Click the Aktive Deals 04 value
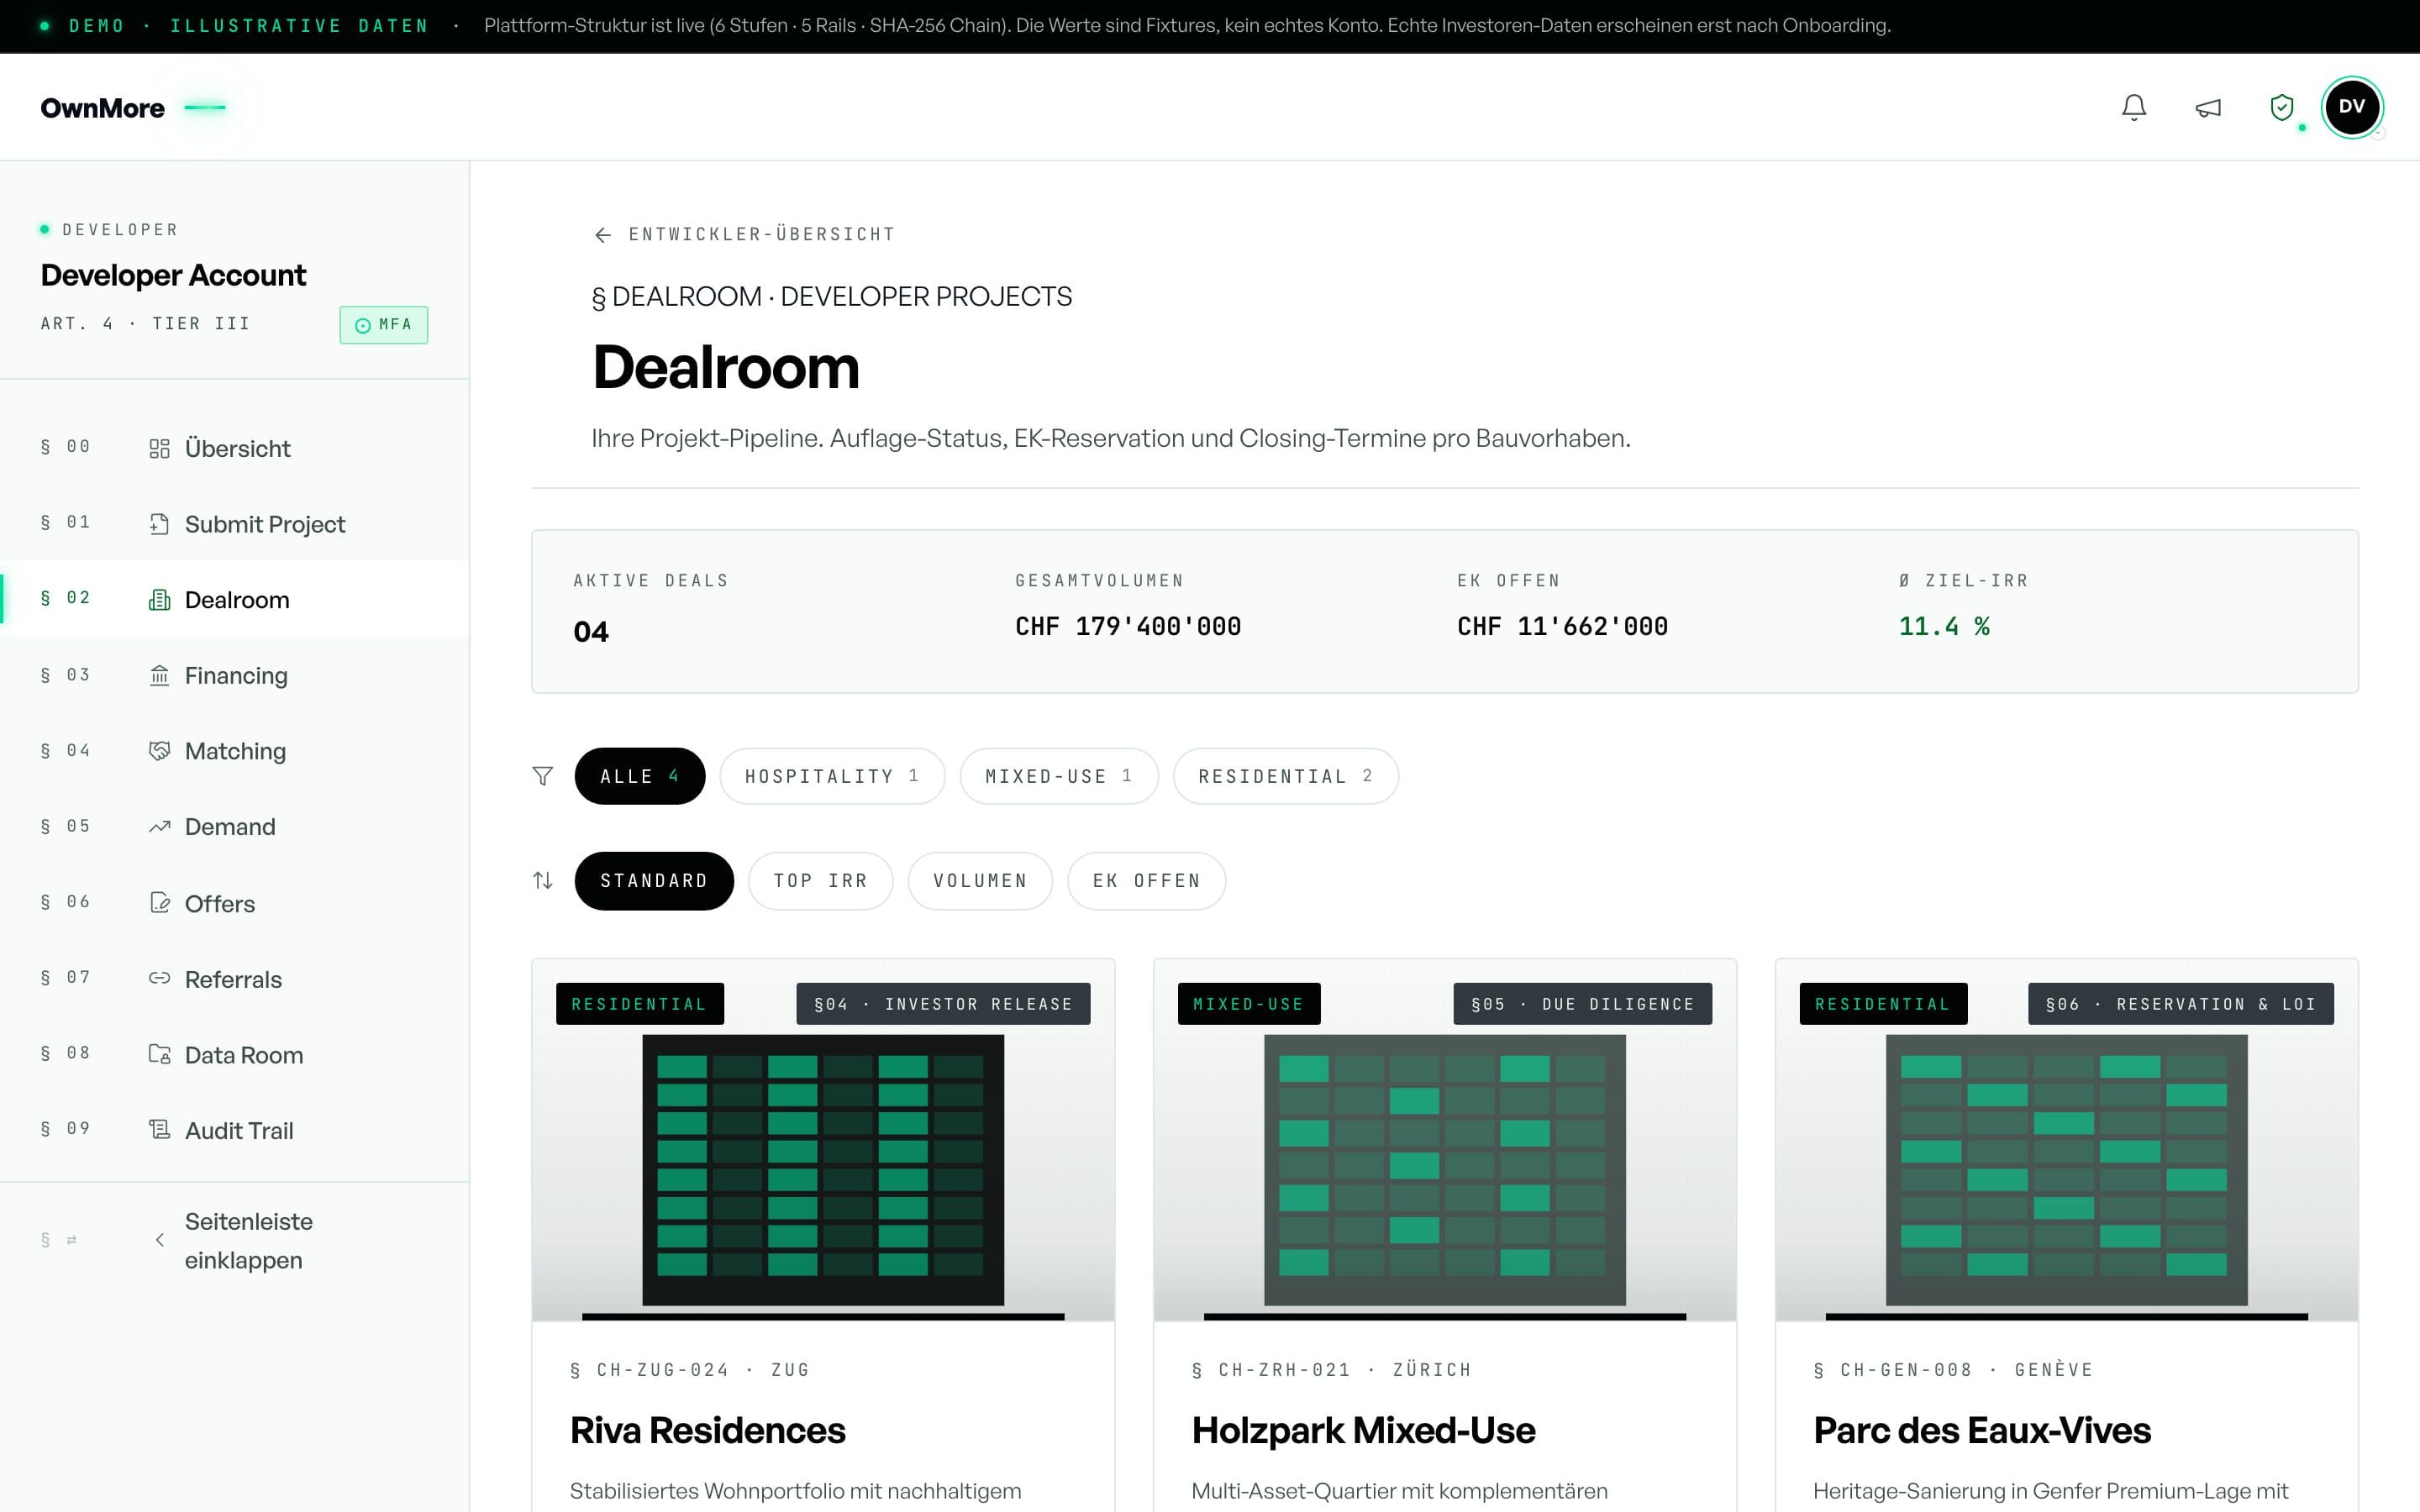2420x1512 pixels. 591,632
